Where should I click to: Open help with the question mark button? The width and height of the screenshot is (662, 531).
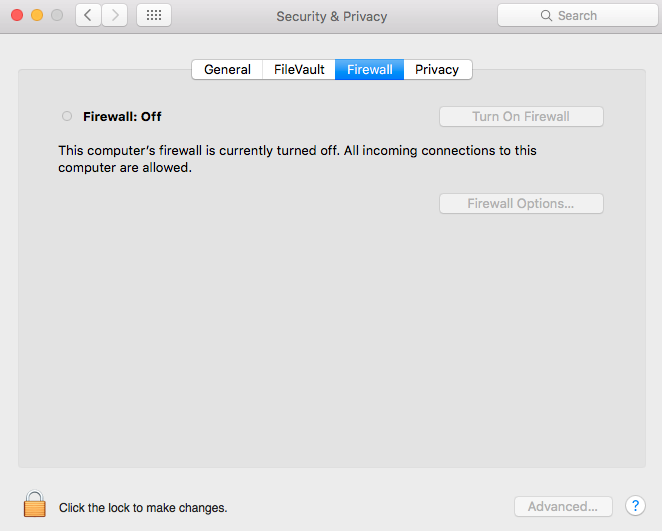[x=635, y=506]
